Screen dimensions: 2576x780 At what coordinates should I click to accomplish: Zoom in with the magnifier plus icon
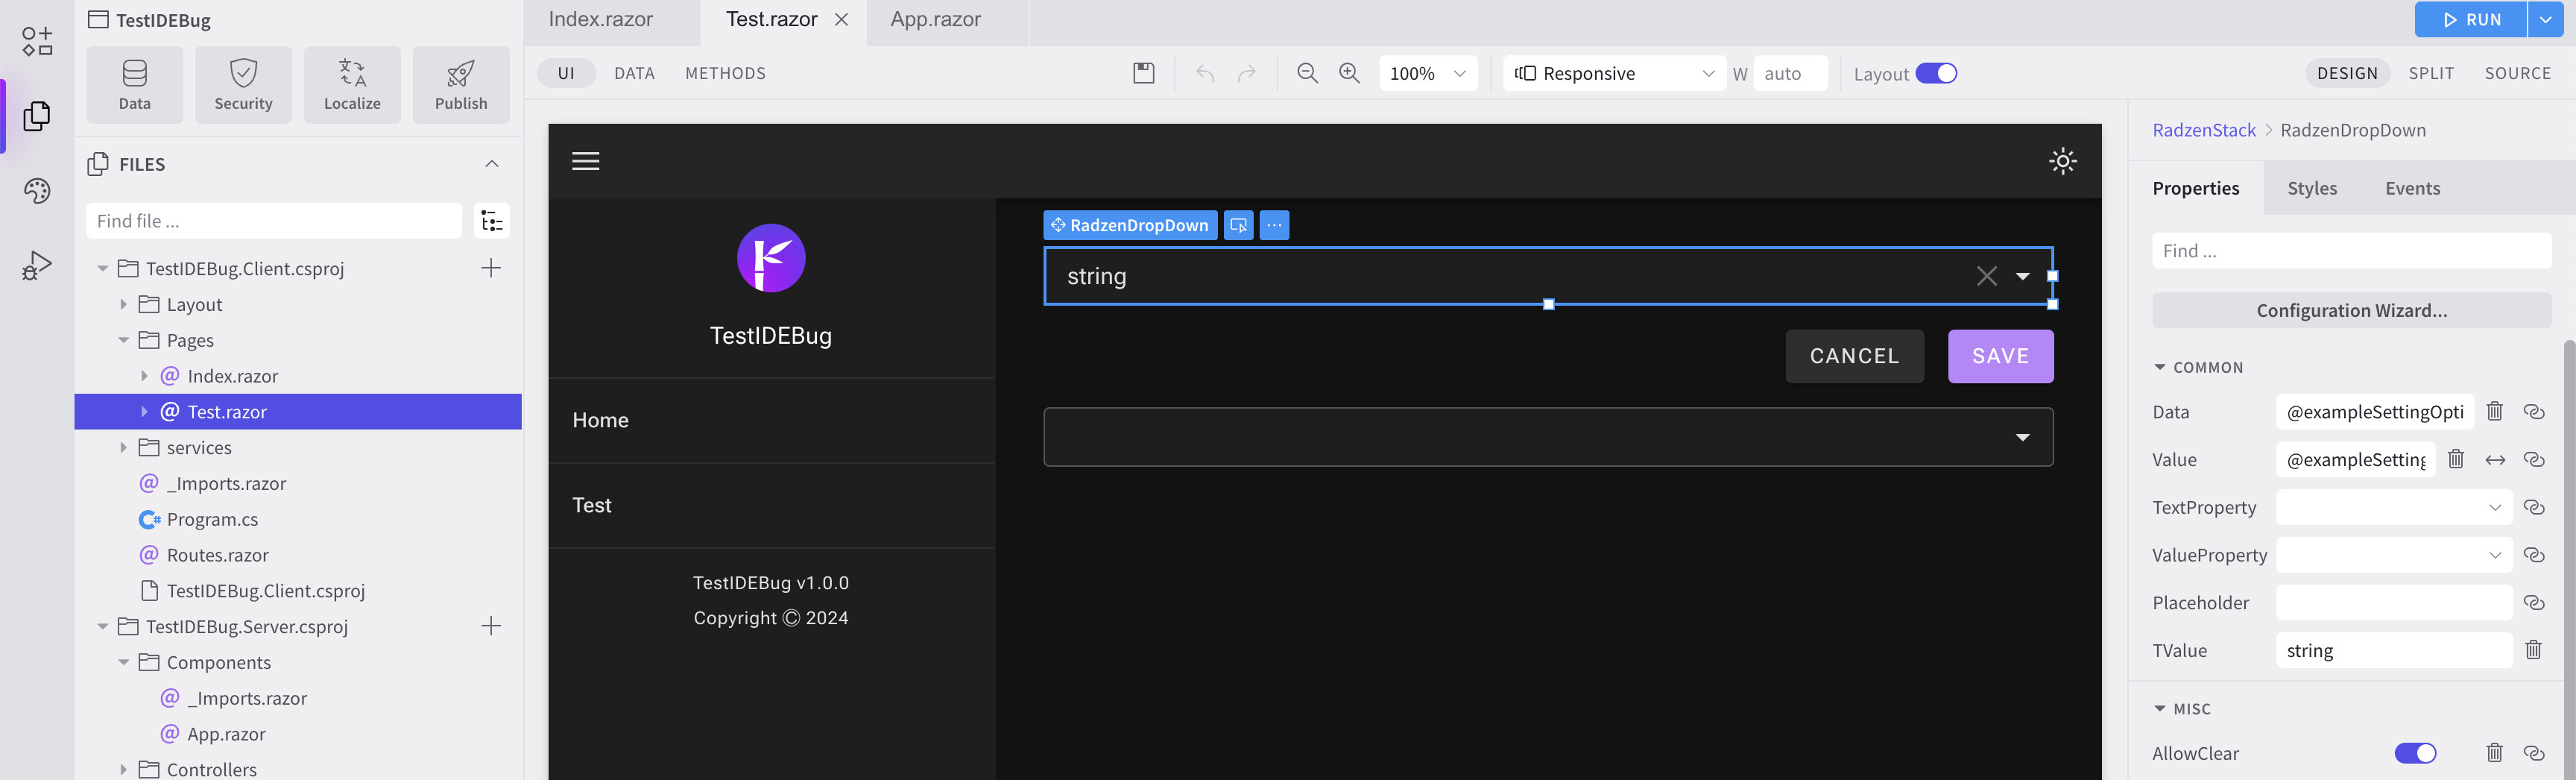pos(1349,73)
